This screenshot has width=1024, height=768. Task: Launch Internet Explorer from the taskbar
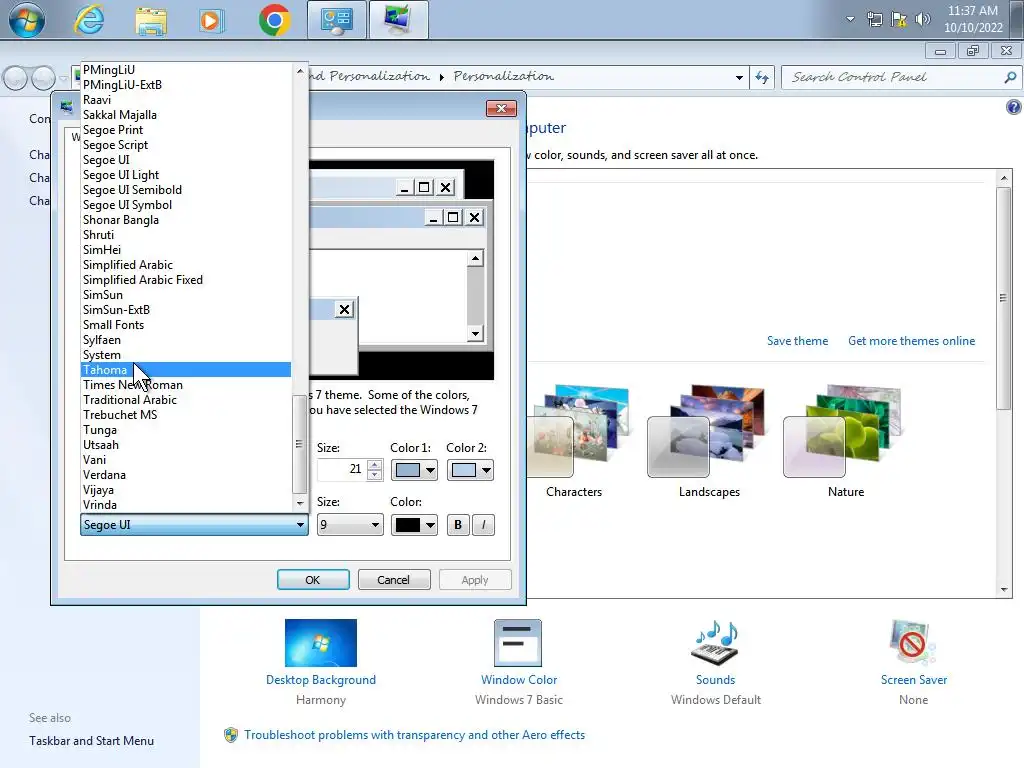(89, 20)
